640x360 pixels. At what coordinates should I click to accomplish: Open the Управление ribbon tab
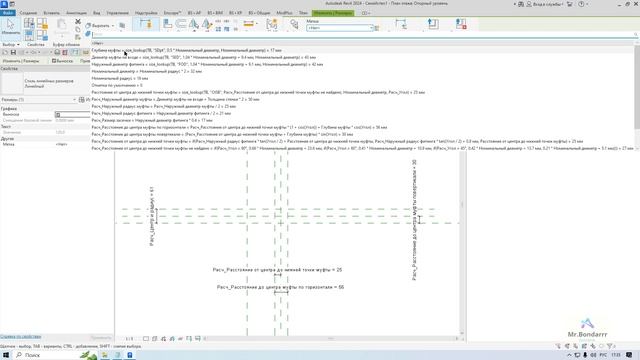(x=118, y=13)
